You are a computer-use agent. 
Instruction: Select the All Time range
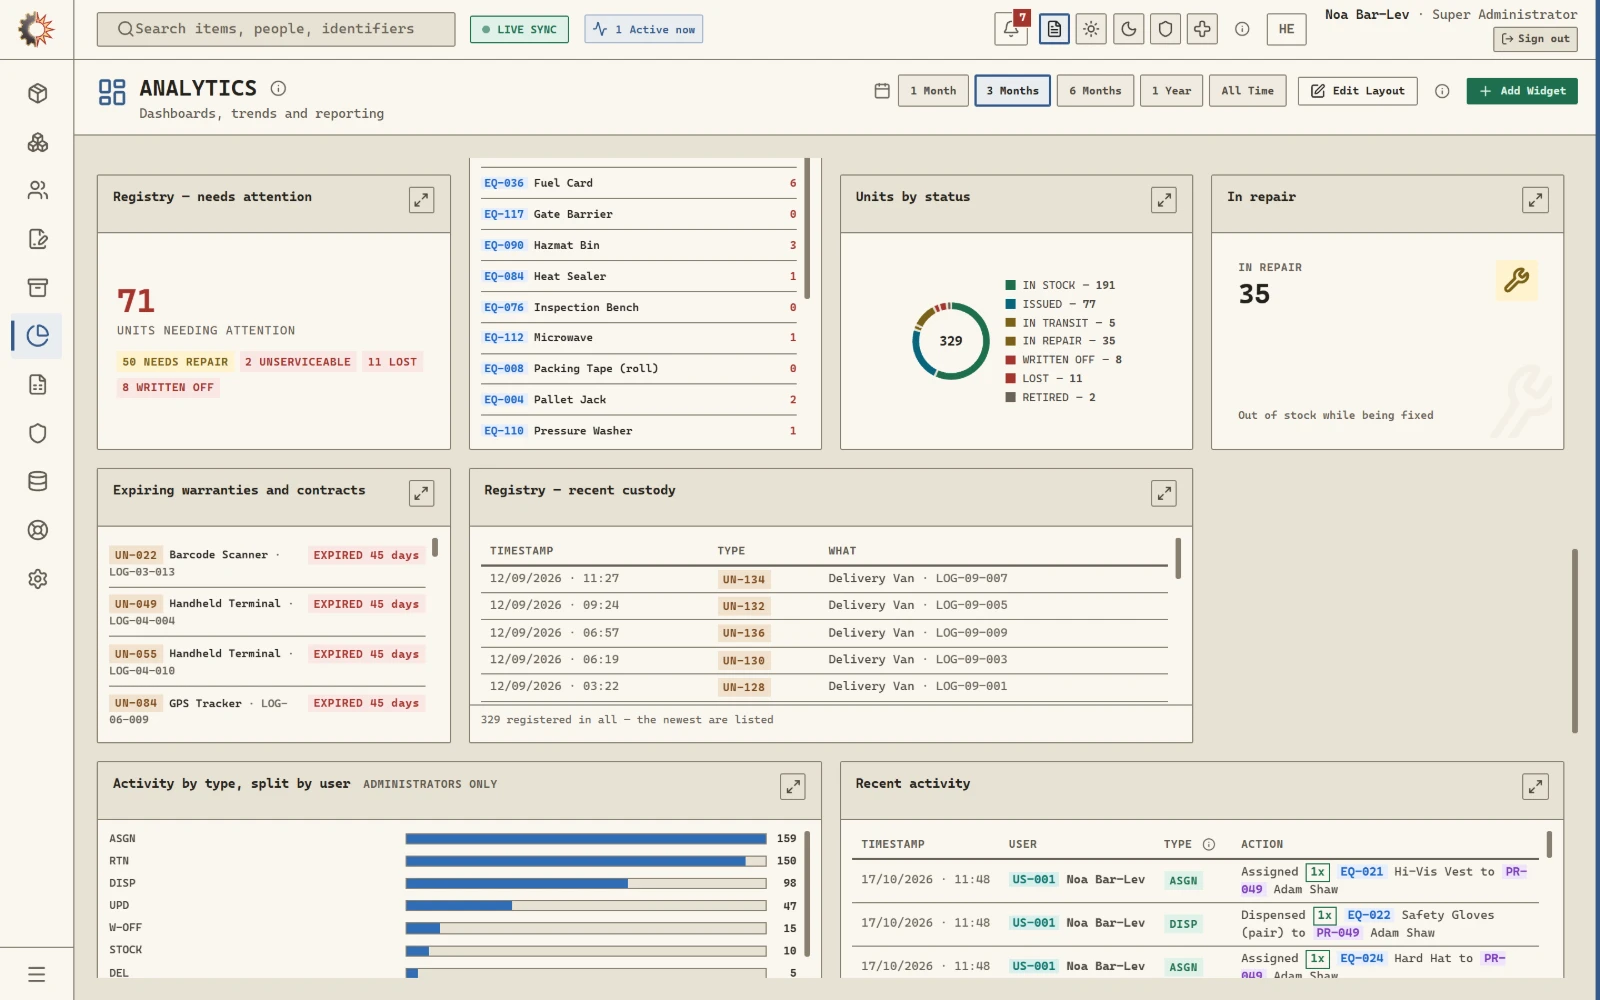pyautogui.click(x=1247, y=91)
